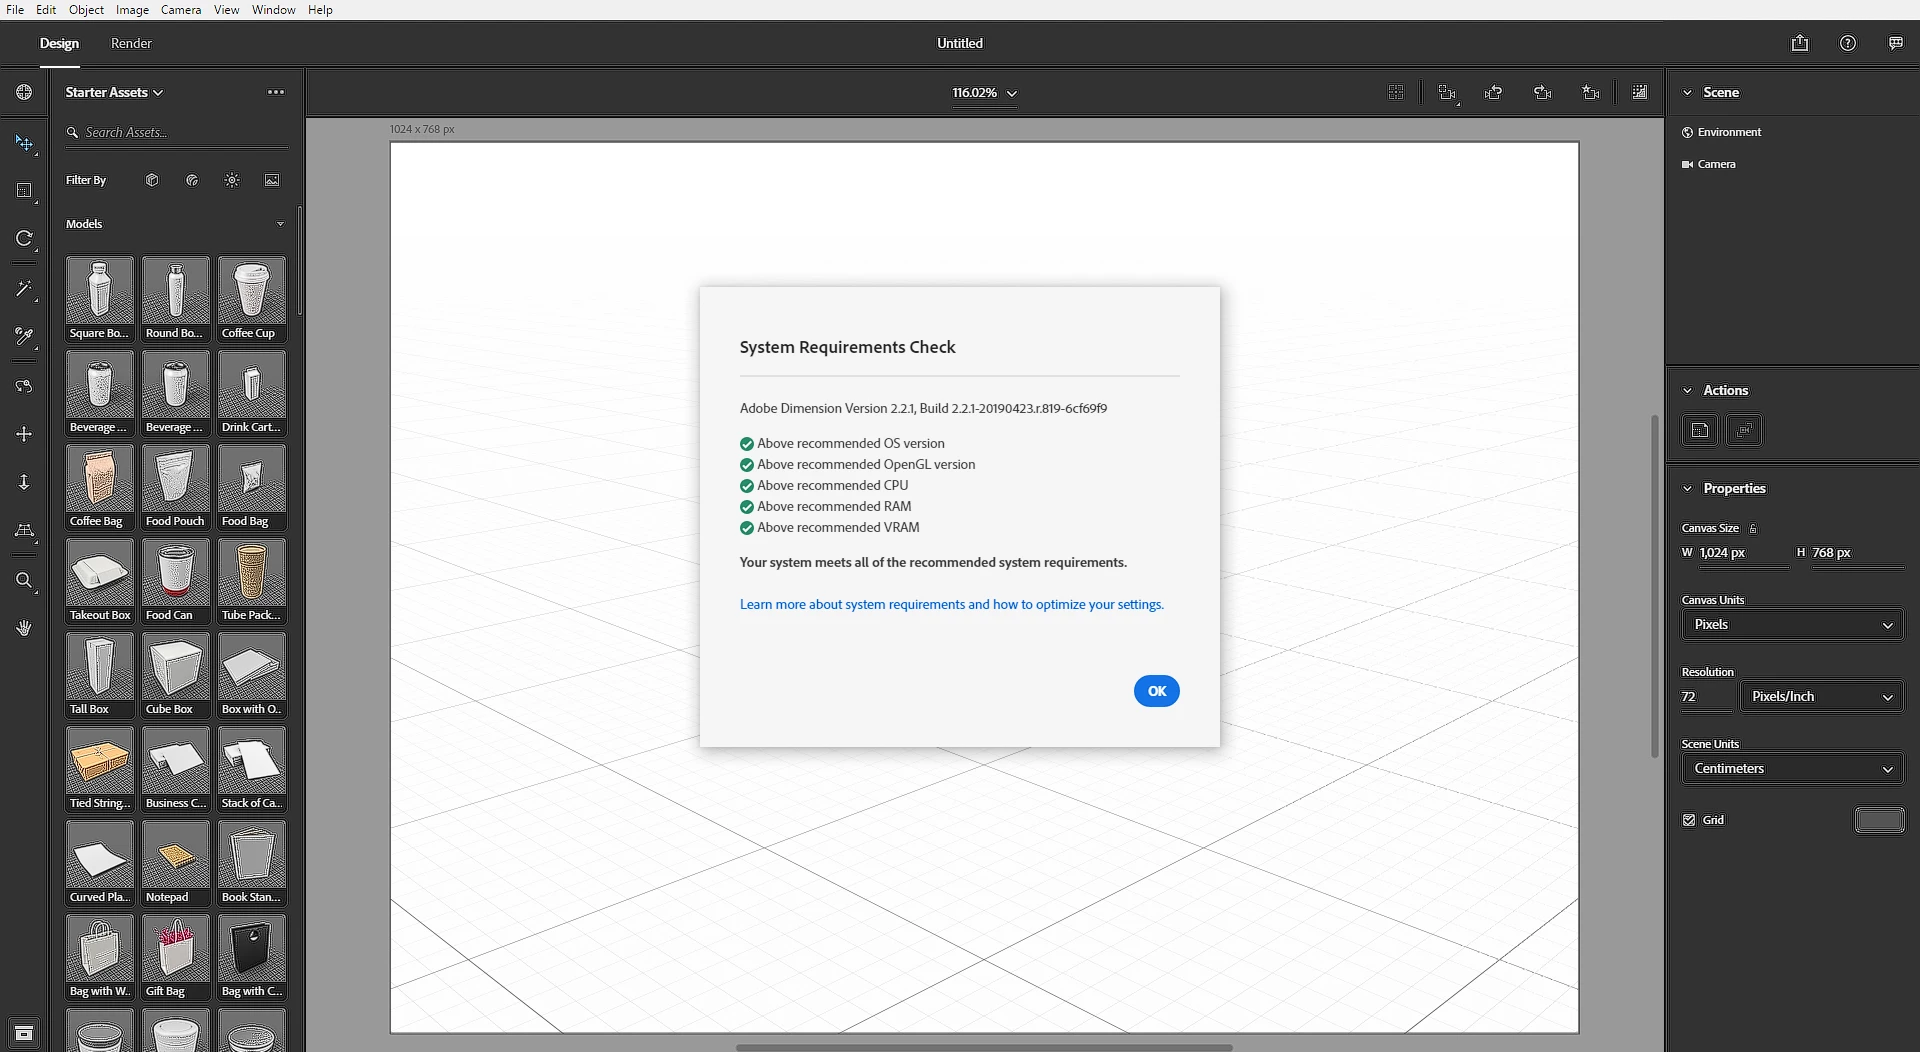The height and width of the screenshot is (1052, 1920).
Task: Select the Dolly camera tool
Action: click(x=24, y=482)
